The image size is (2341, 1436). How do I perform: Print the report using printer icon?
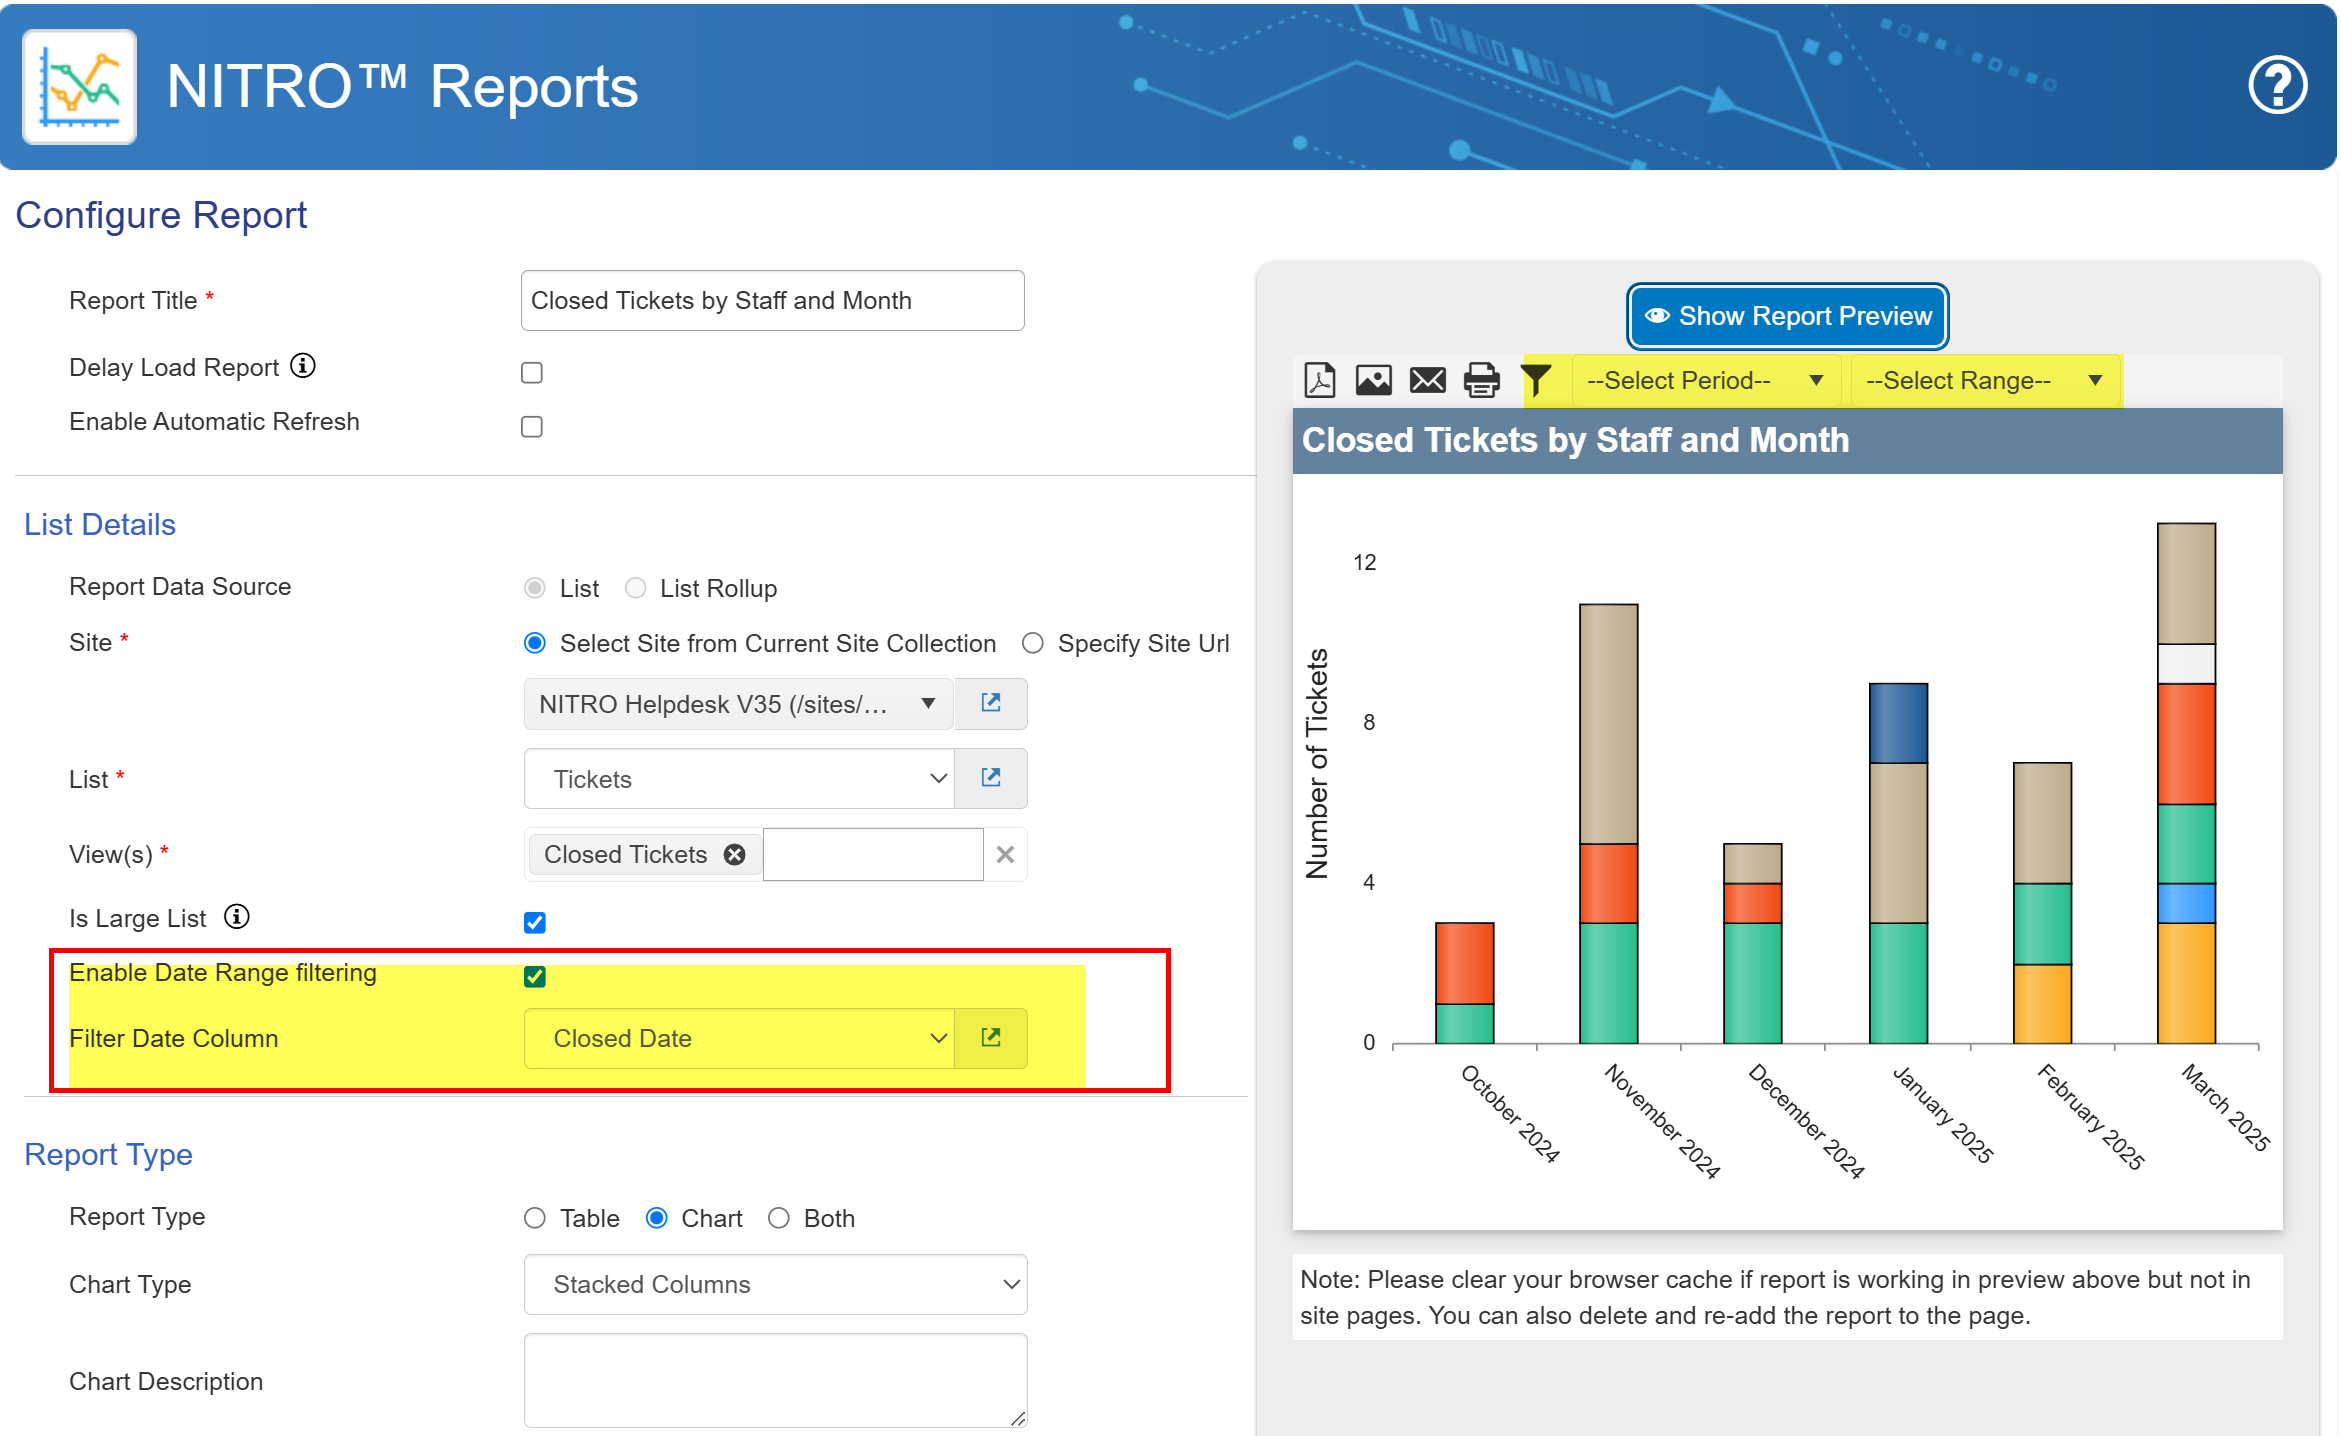pyautogui.click(x=1481, y=380)
